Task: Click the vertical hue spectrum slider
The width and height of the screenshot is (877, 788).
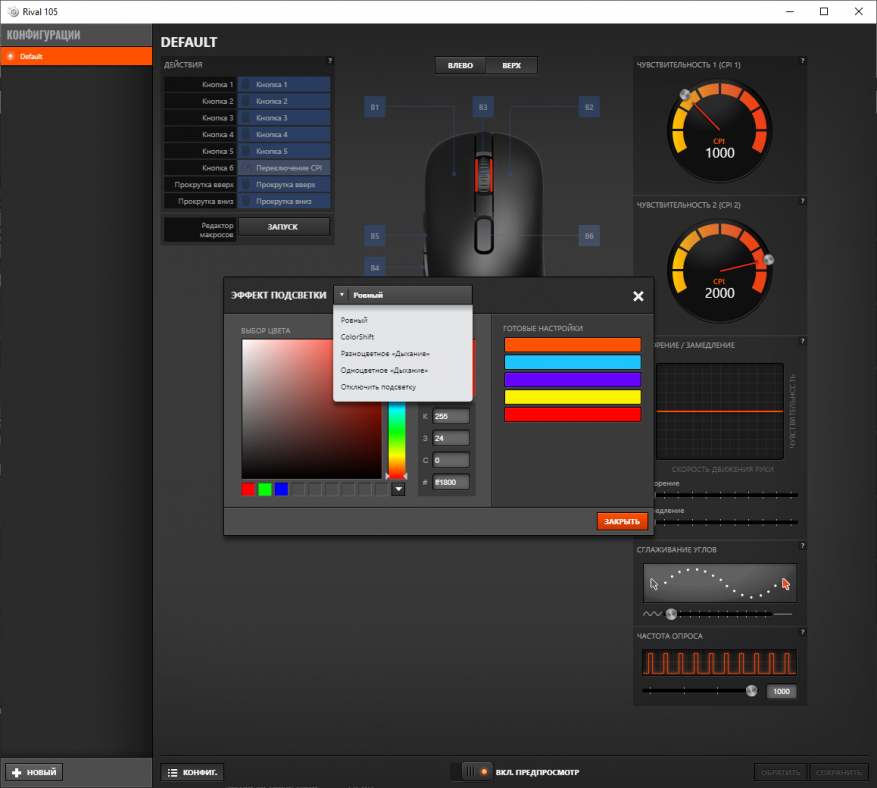Action: pyautogui.click(x=397, y=439)
